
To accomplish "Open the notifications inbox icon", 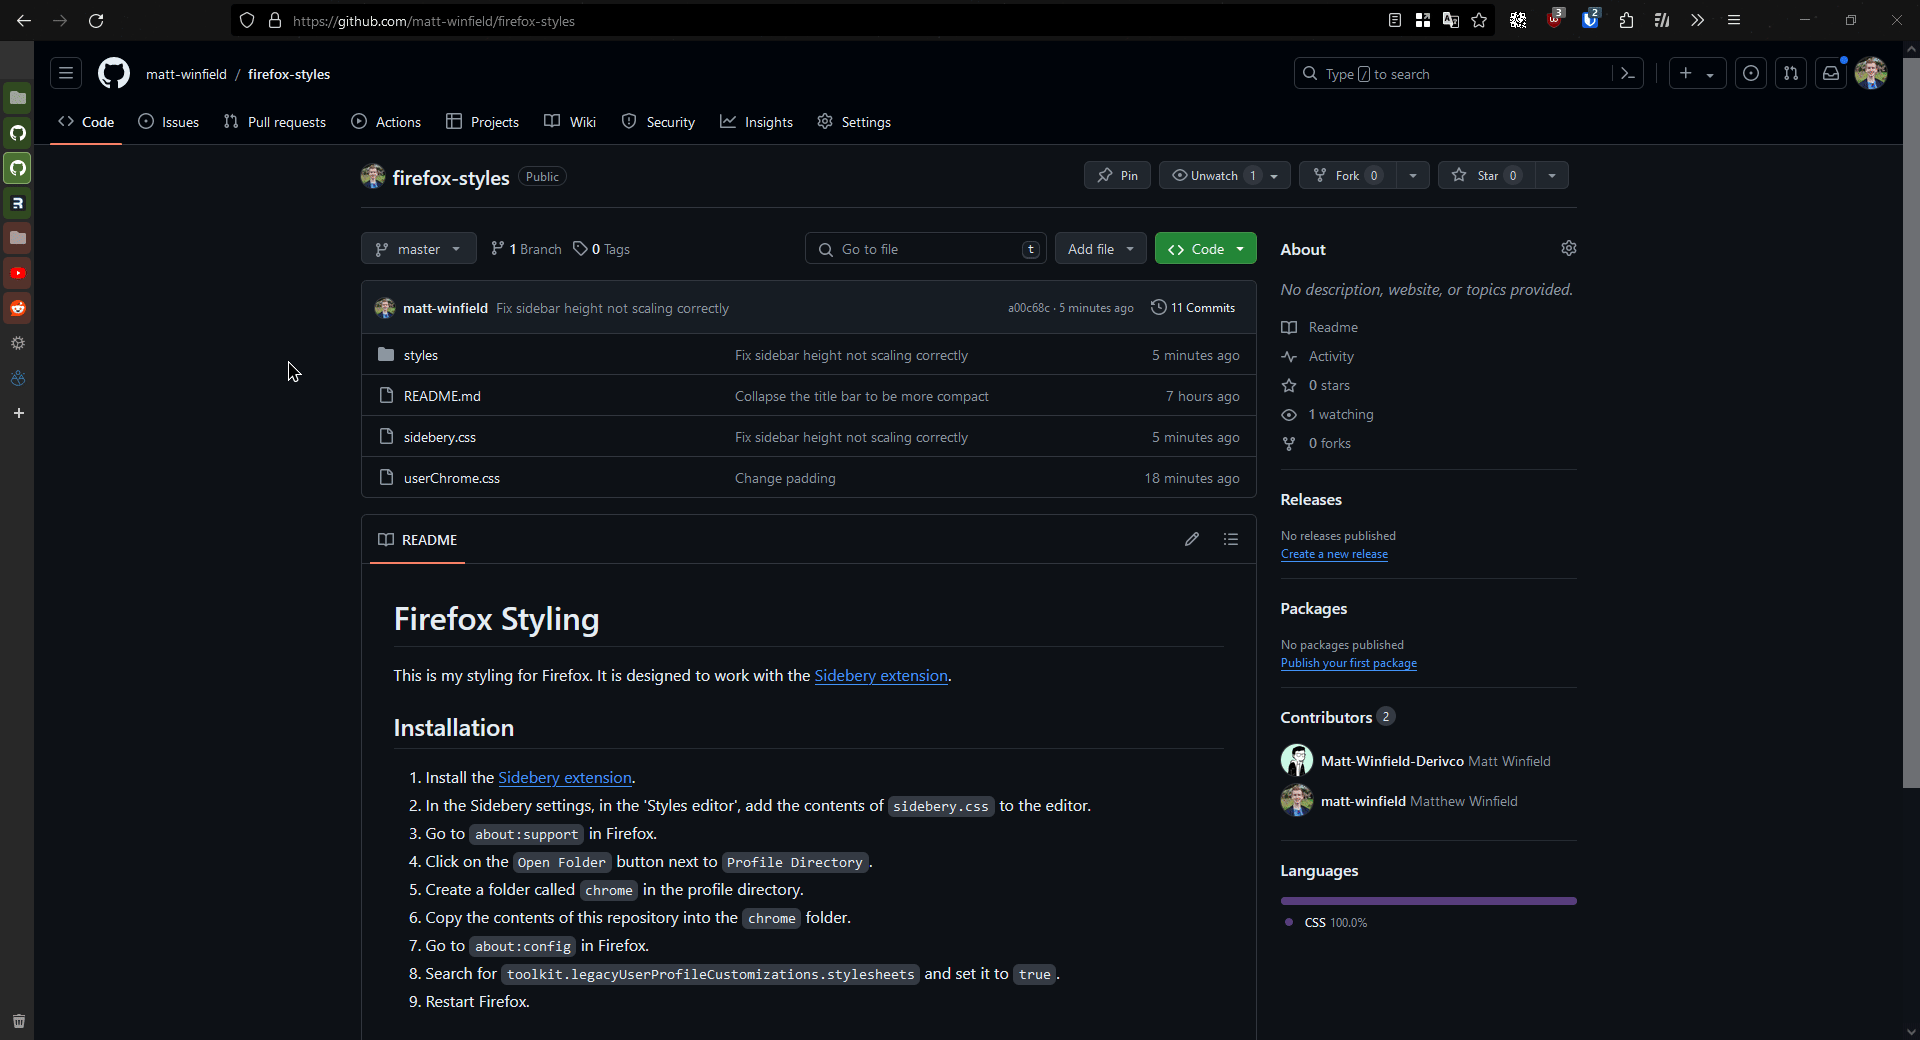I will tap(1831, 73).
